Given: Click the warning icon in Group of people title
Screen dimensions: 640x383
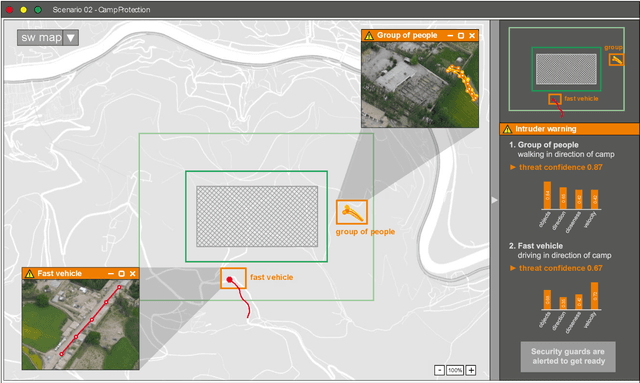Looking at the screenshot, I should click(x=369, y=36).
